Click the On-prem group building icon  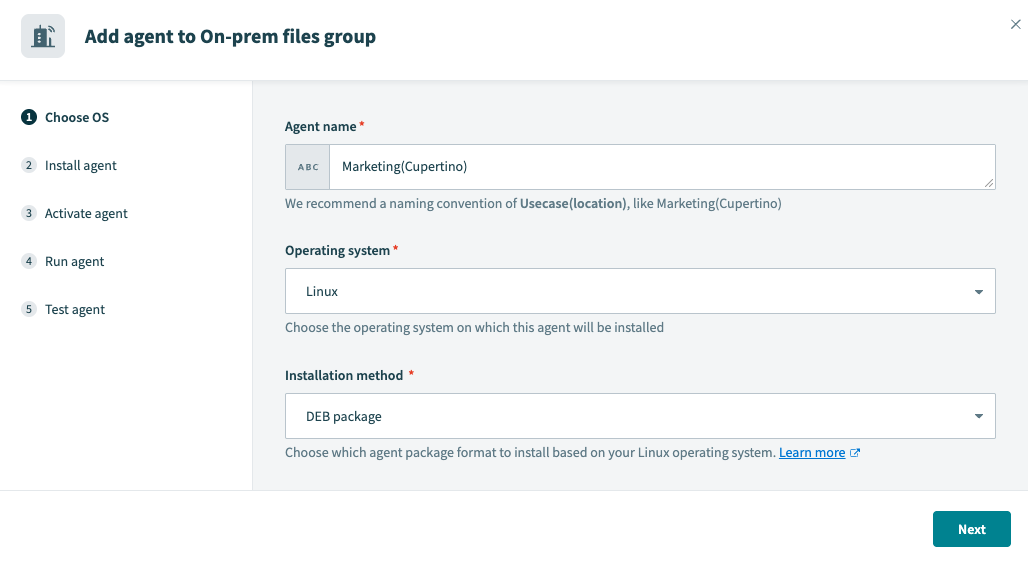43,37
